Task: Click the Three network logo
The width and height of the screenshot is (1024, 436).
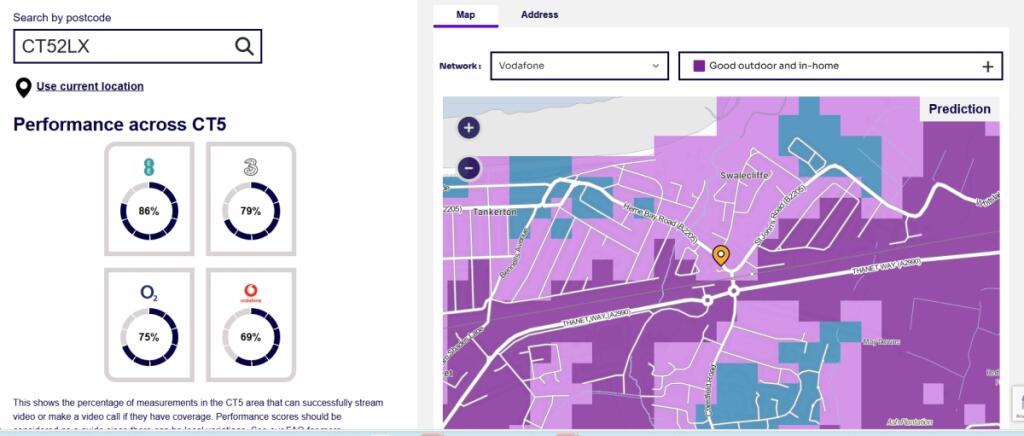Action: click(251, 168)
